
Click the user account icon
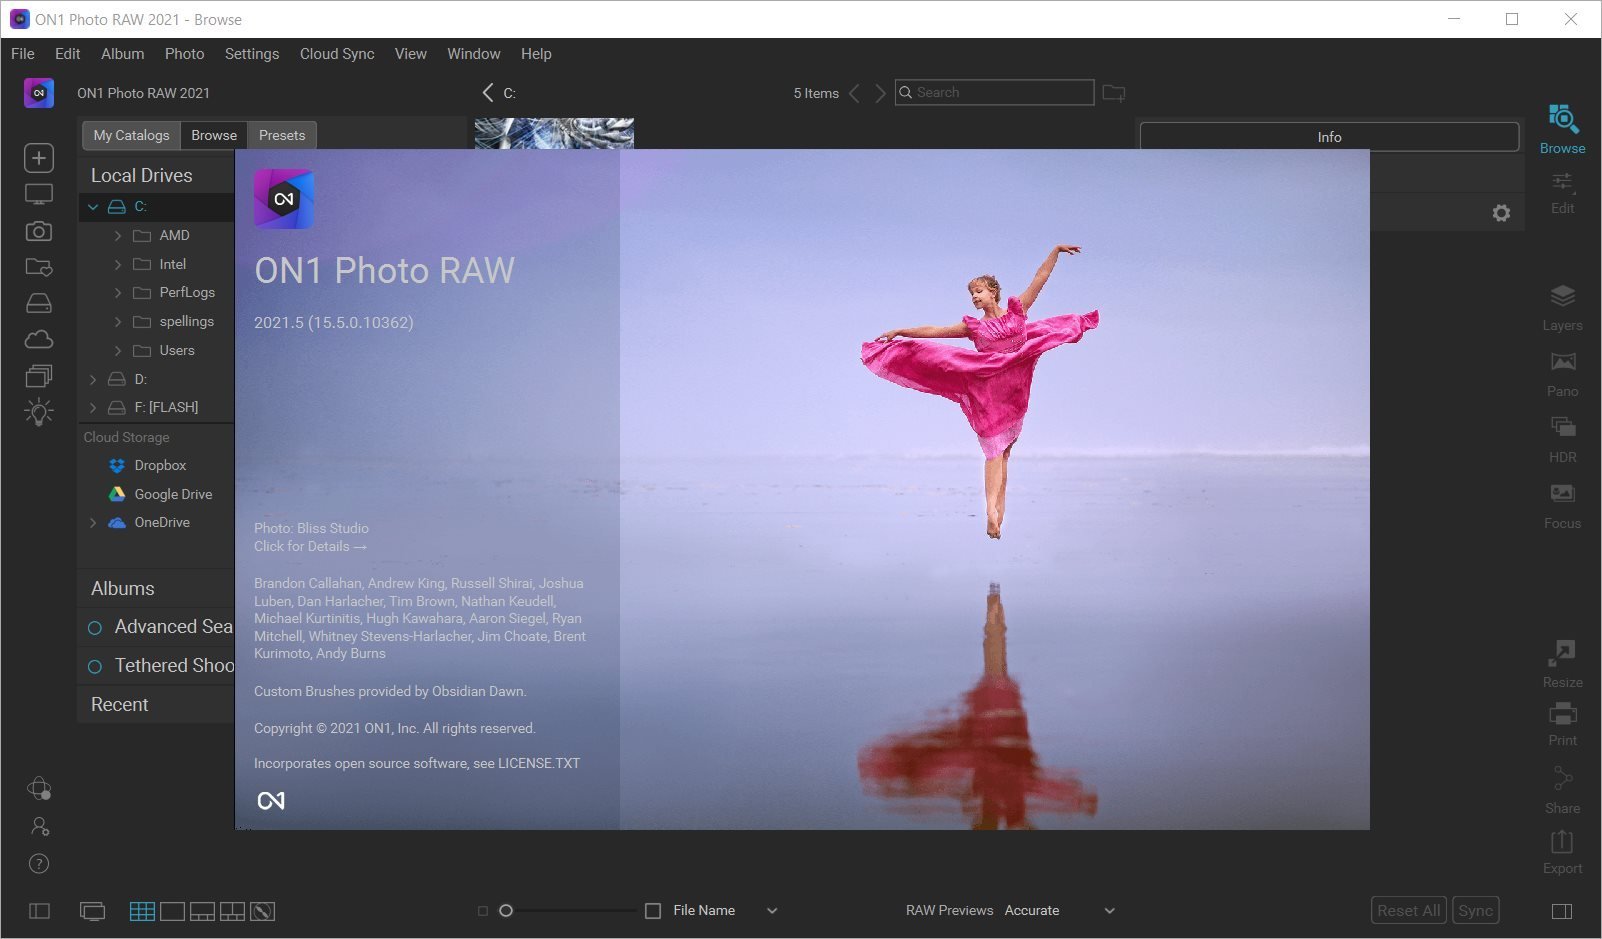(x=39, y=826)
